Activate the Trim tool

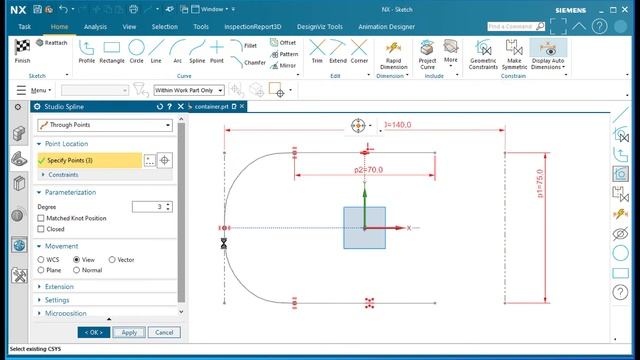[317, 51]
